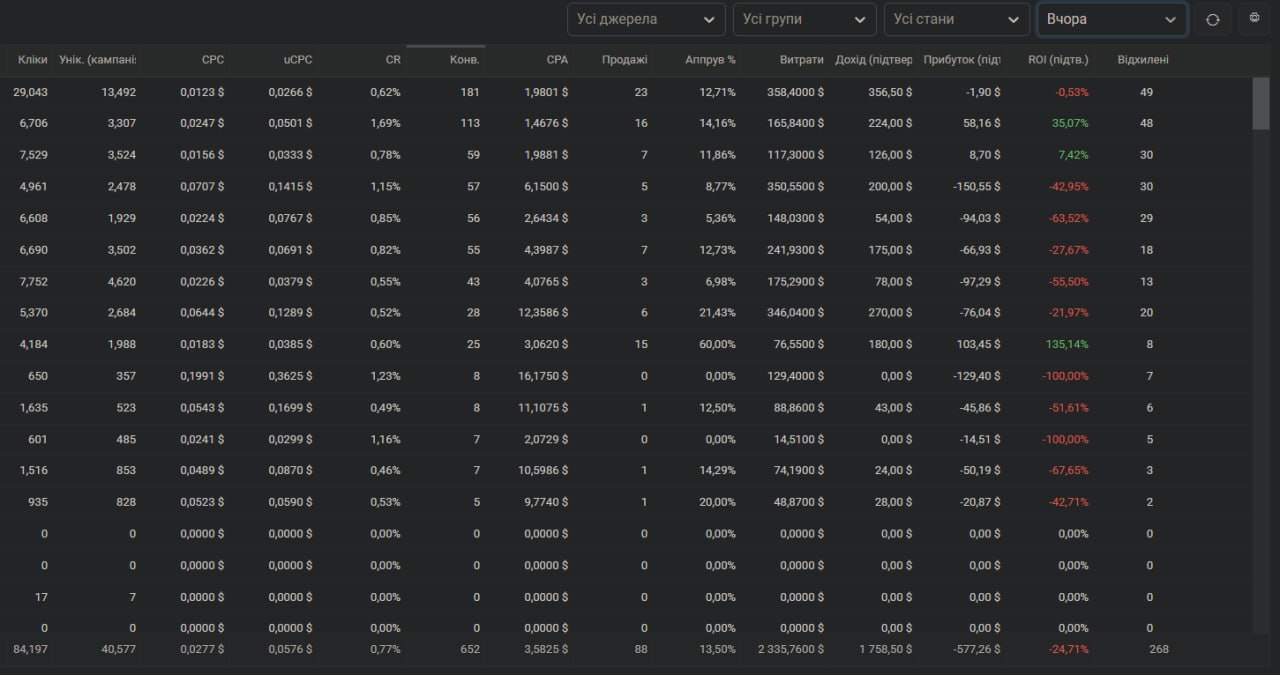Image resolution: width=1280 pixels, height=675 pixels.
Task: Click the uCPC cell '0,3625 $'
Action: pos(290,376)
